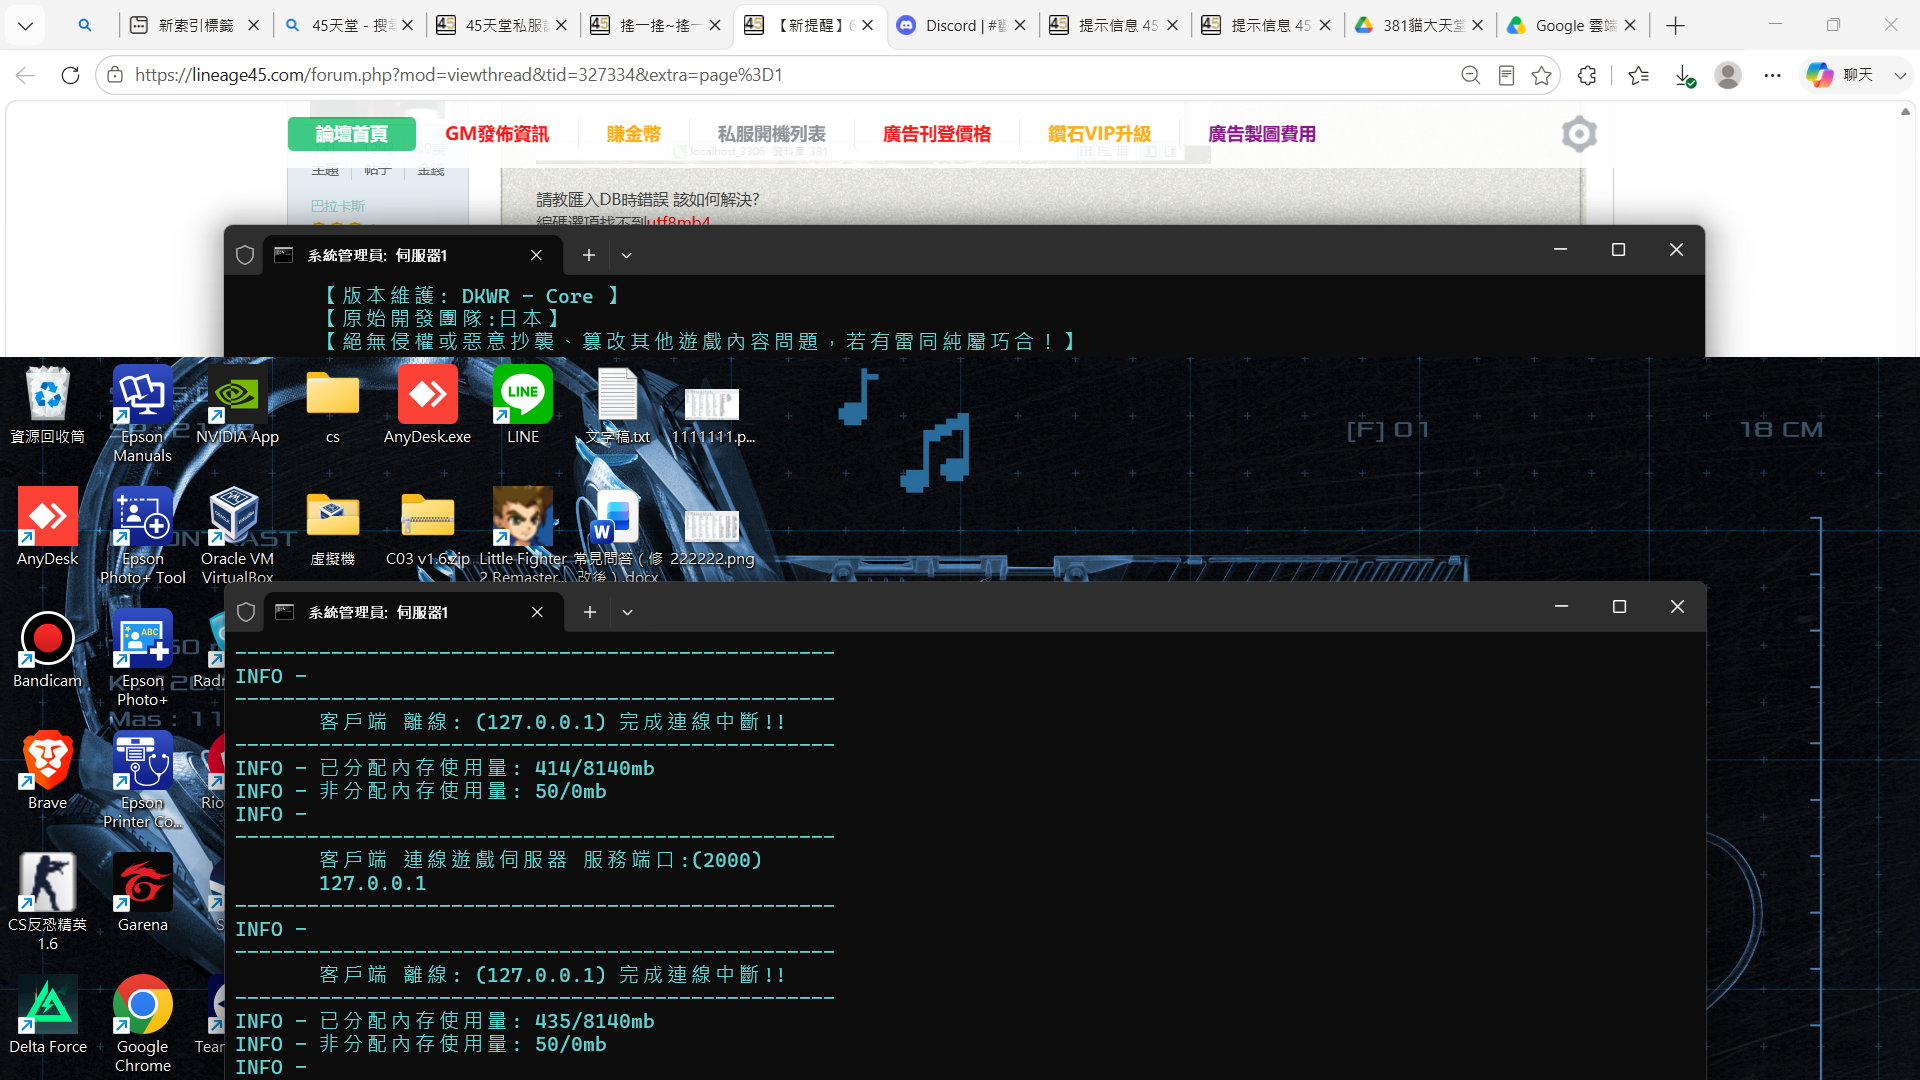Switch to 381貓大天堂 Drive tab

click(x=1420, y=25)
